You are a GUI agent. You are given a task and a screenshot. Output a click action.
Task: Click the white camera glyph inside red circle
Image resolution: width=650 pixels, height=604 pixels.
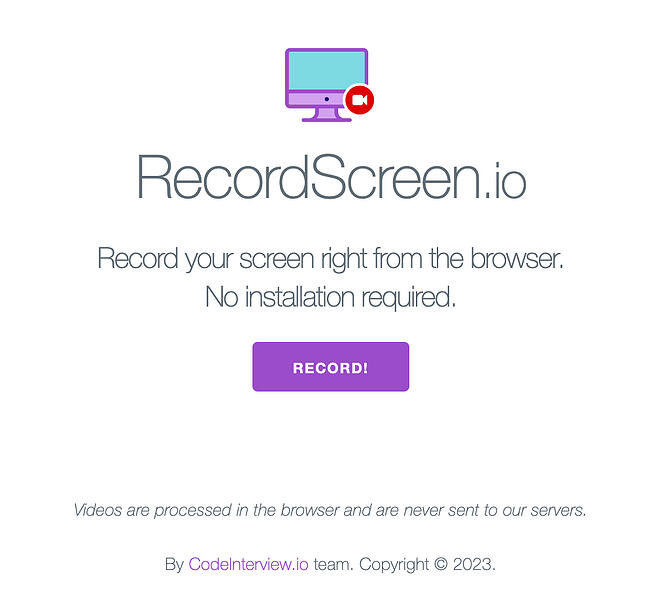(x=359, y=100)
